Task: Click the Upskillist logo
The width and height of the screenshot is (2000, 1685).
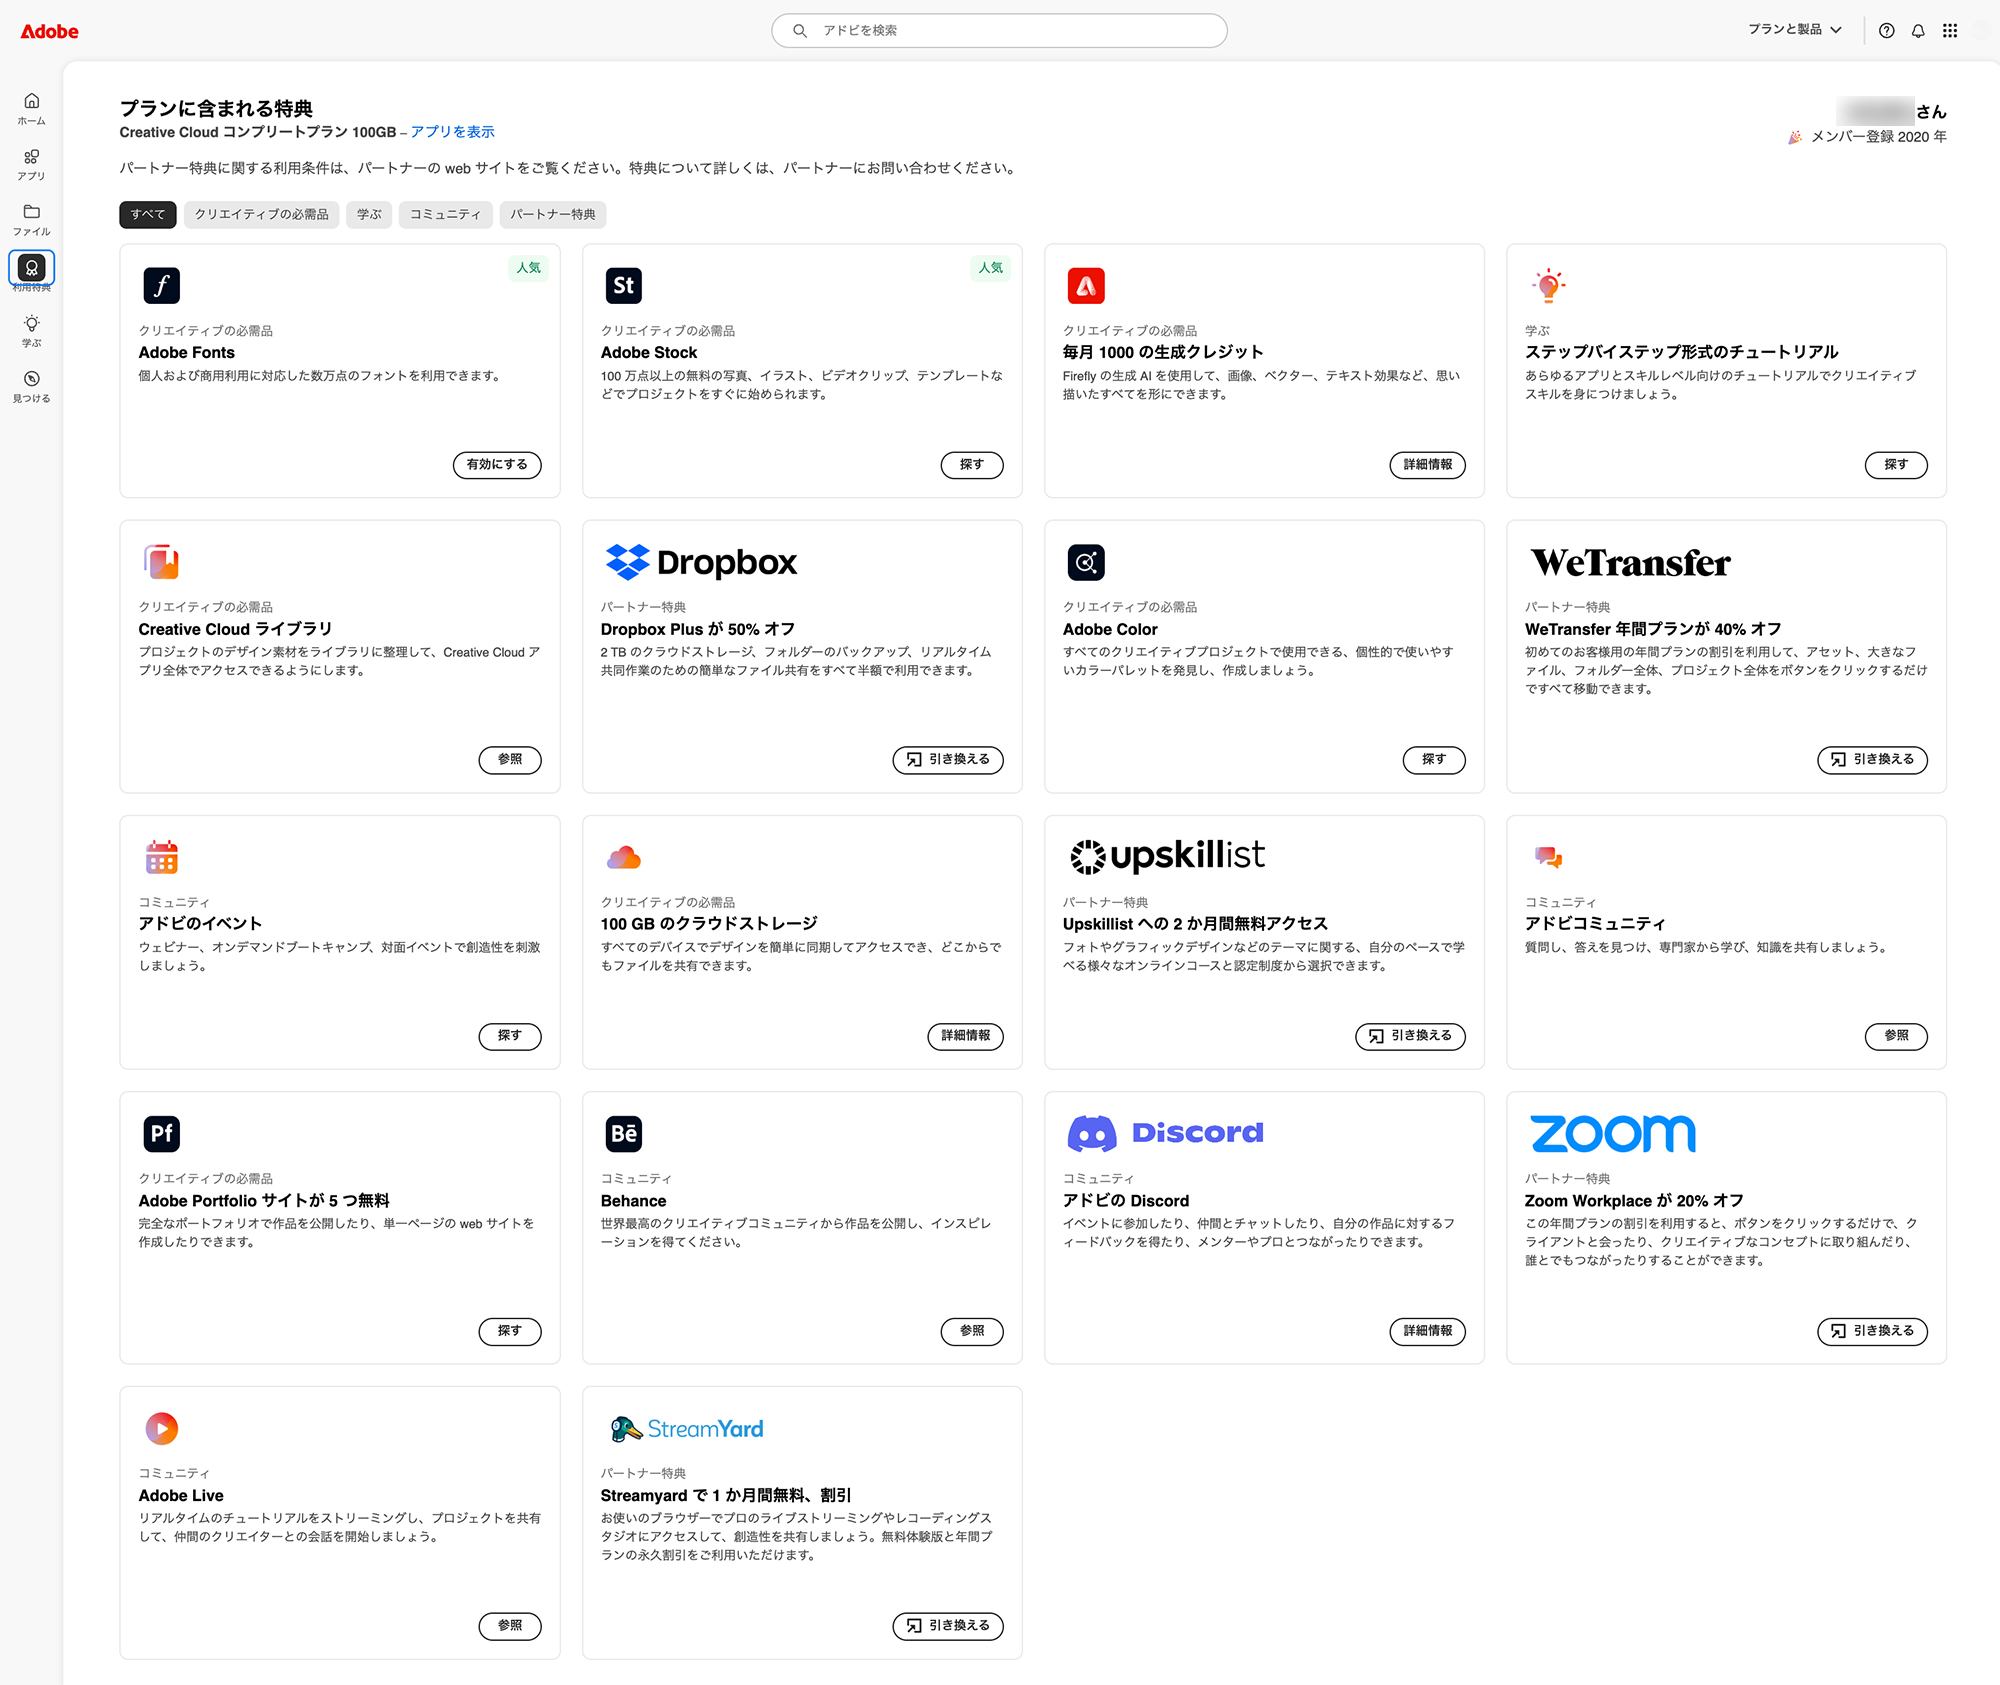Action: tap(1166, 856)
